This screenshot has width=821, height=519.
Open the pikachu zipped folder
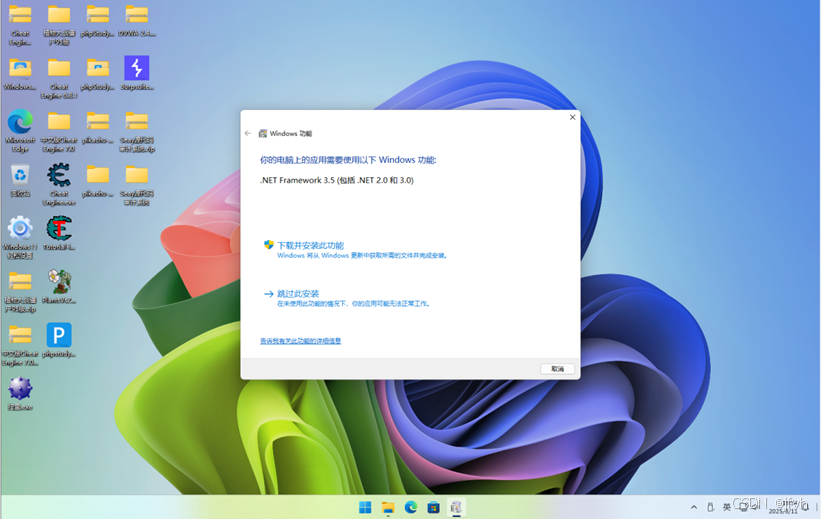(x=97, y=128)
